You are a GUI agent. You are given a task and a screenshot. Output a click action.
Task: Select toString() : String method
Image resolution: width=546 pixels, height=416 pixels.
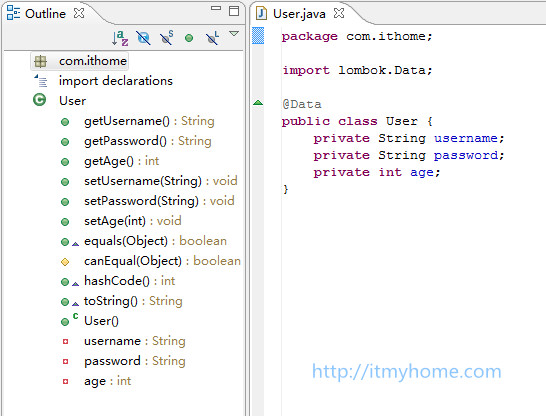pyautogui.click(x=133, y=301)
